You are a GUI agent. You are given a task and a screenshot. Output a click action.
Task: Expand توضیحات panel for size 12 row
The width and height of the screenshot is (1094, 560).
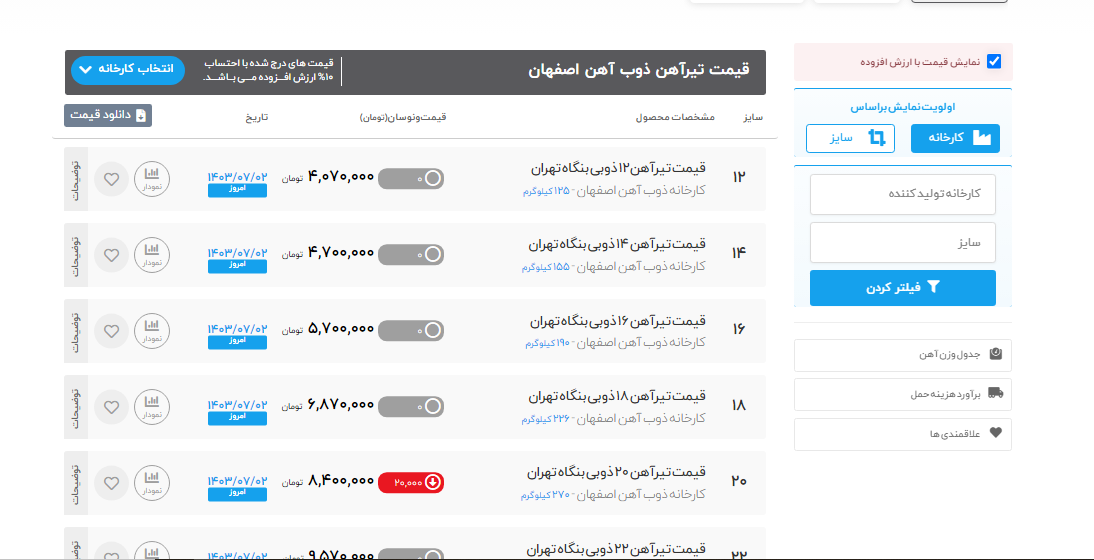[76, 179]
